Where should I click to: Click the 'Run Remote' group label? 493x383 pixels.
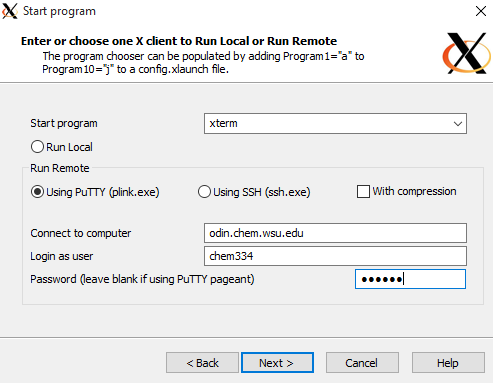[x=60, y=168]
